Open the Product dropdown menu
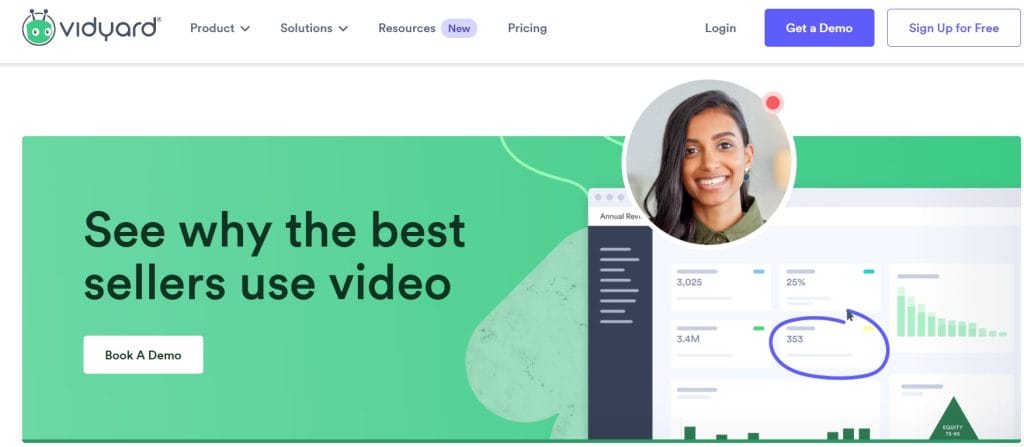The image size is (1024, 447). (x=220, y=28)
